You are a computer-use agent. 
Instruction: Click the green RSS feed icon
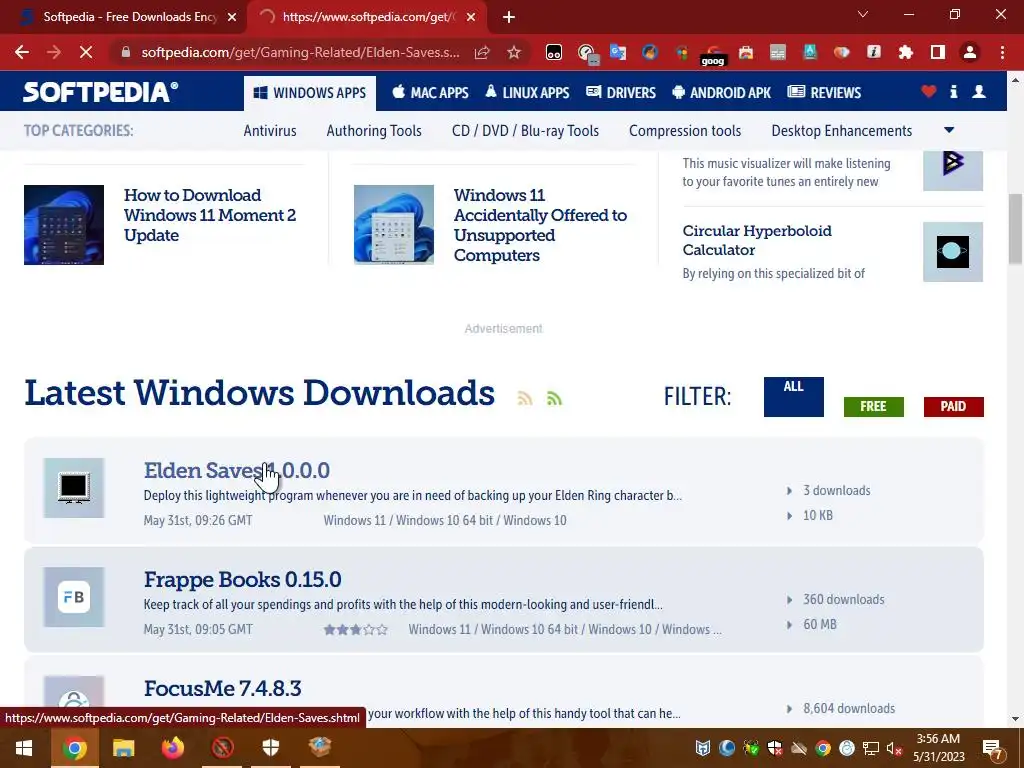(x=554, y=398)
